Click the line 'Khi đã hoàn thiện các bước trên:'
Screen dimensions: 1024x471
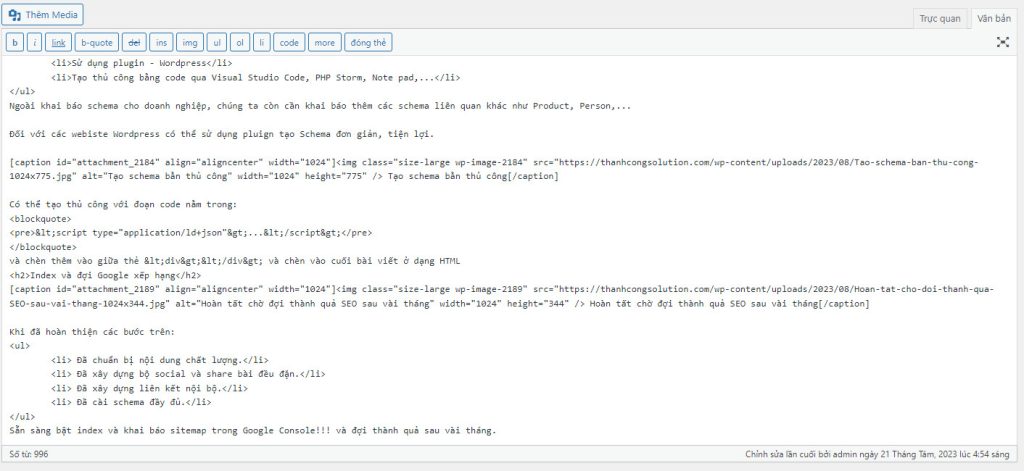click(92, 332)
